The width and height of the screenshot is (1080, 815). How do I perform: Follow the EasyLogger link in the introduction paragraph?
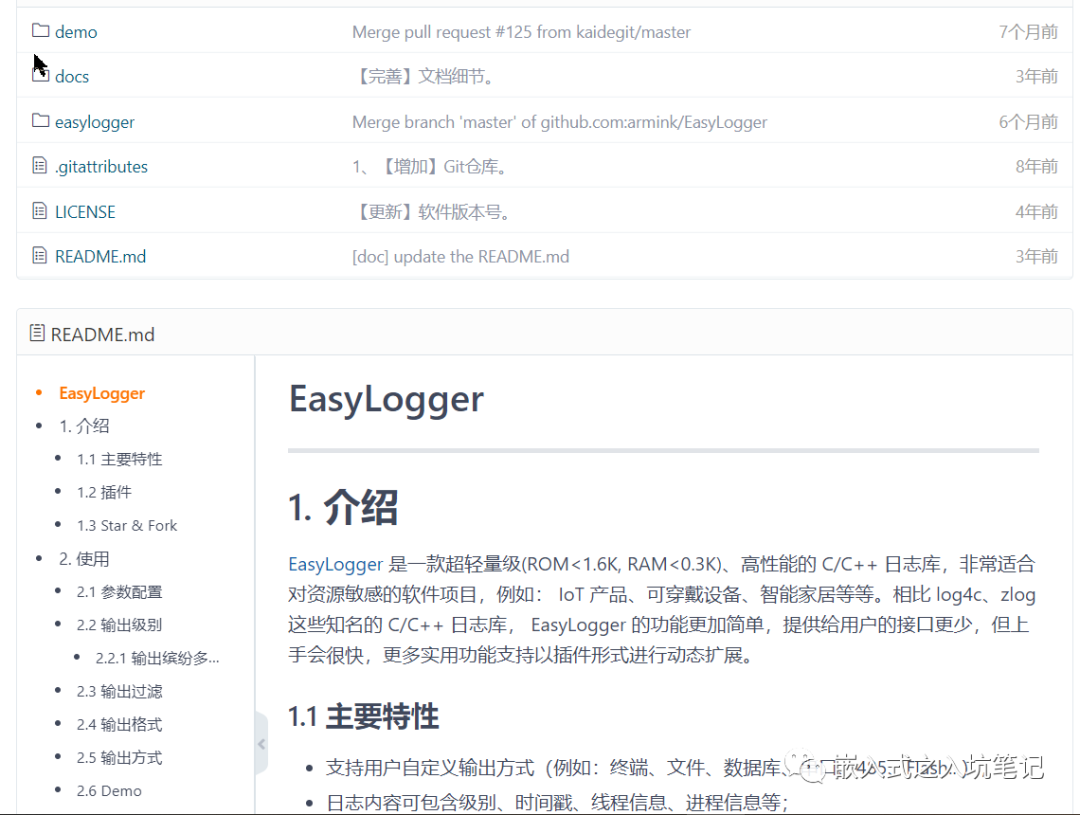point(335,564)
